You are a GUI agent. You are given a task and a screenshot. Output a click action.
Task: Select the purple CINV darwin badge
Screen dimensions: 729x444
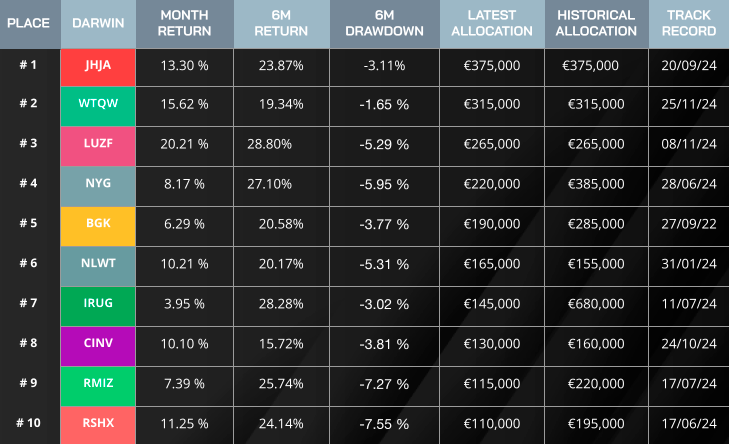click(98, 343)
